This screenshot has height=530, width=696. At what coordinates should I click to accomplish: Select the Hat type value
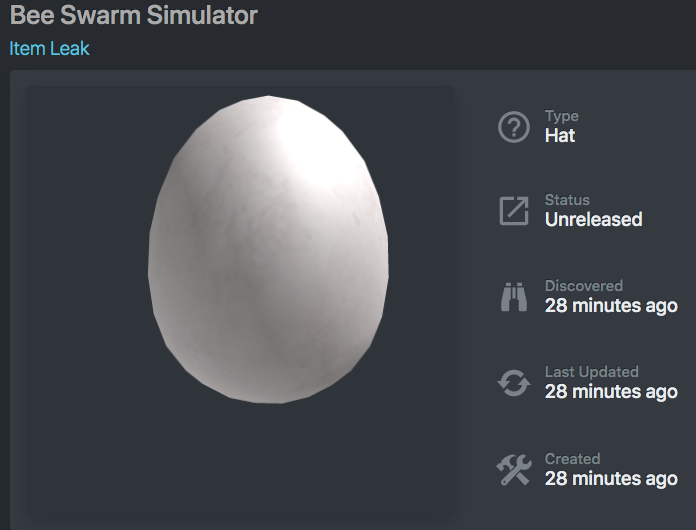(x=560, y=135)
